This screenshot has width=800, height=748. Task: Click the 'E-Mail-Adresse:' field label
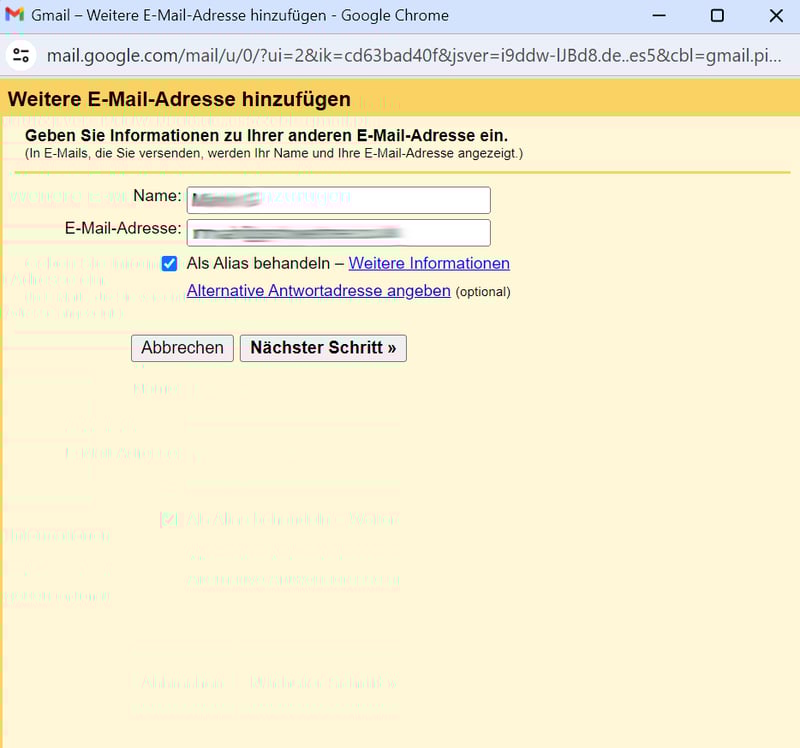[x=123, y=228]
